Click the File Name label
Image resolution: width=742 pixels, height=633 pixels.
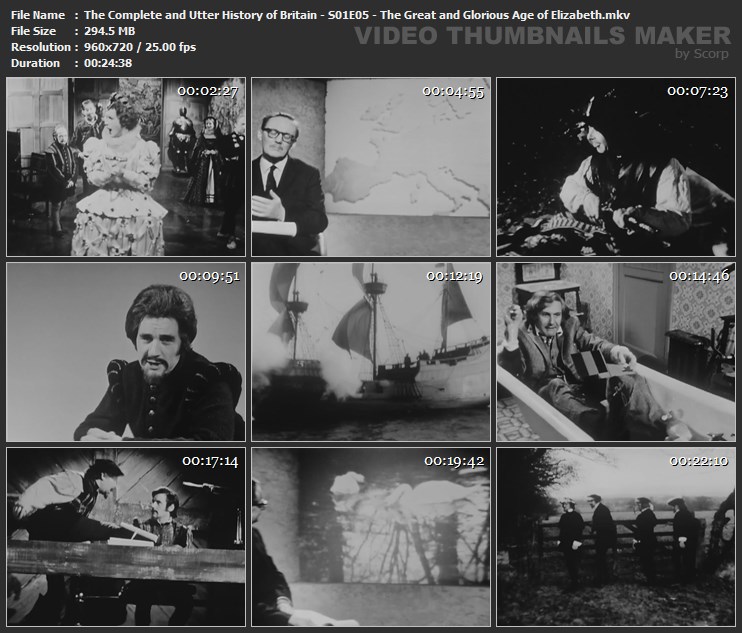pyautogui.click(x=38, y=15)
